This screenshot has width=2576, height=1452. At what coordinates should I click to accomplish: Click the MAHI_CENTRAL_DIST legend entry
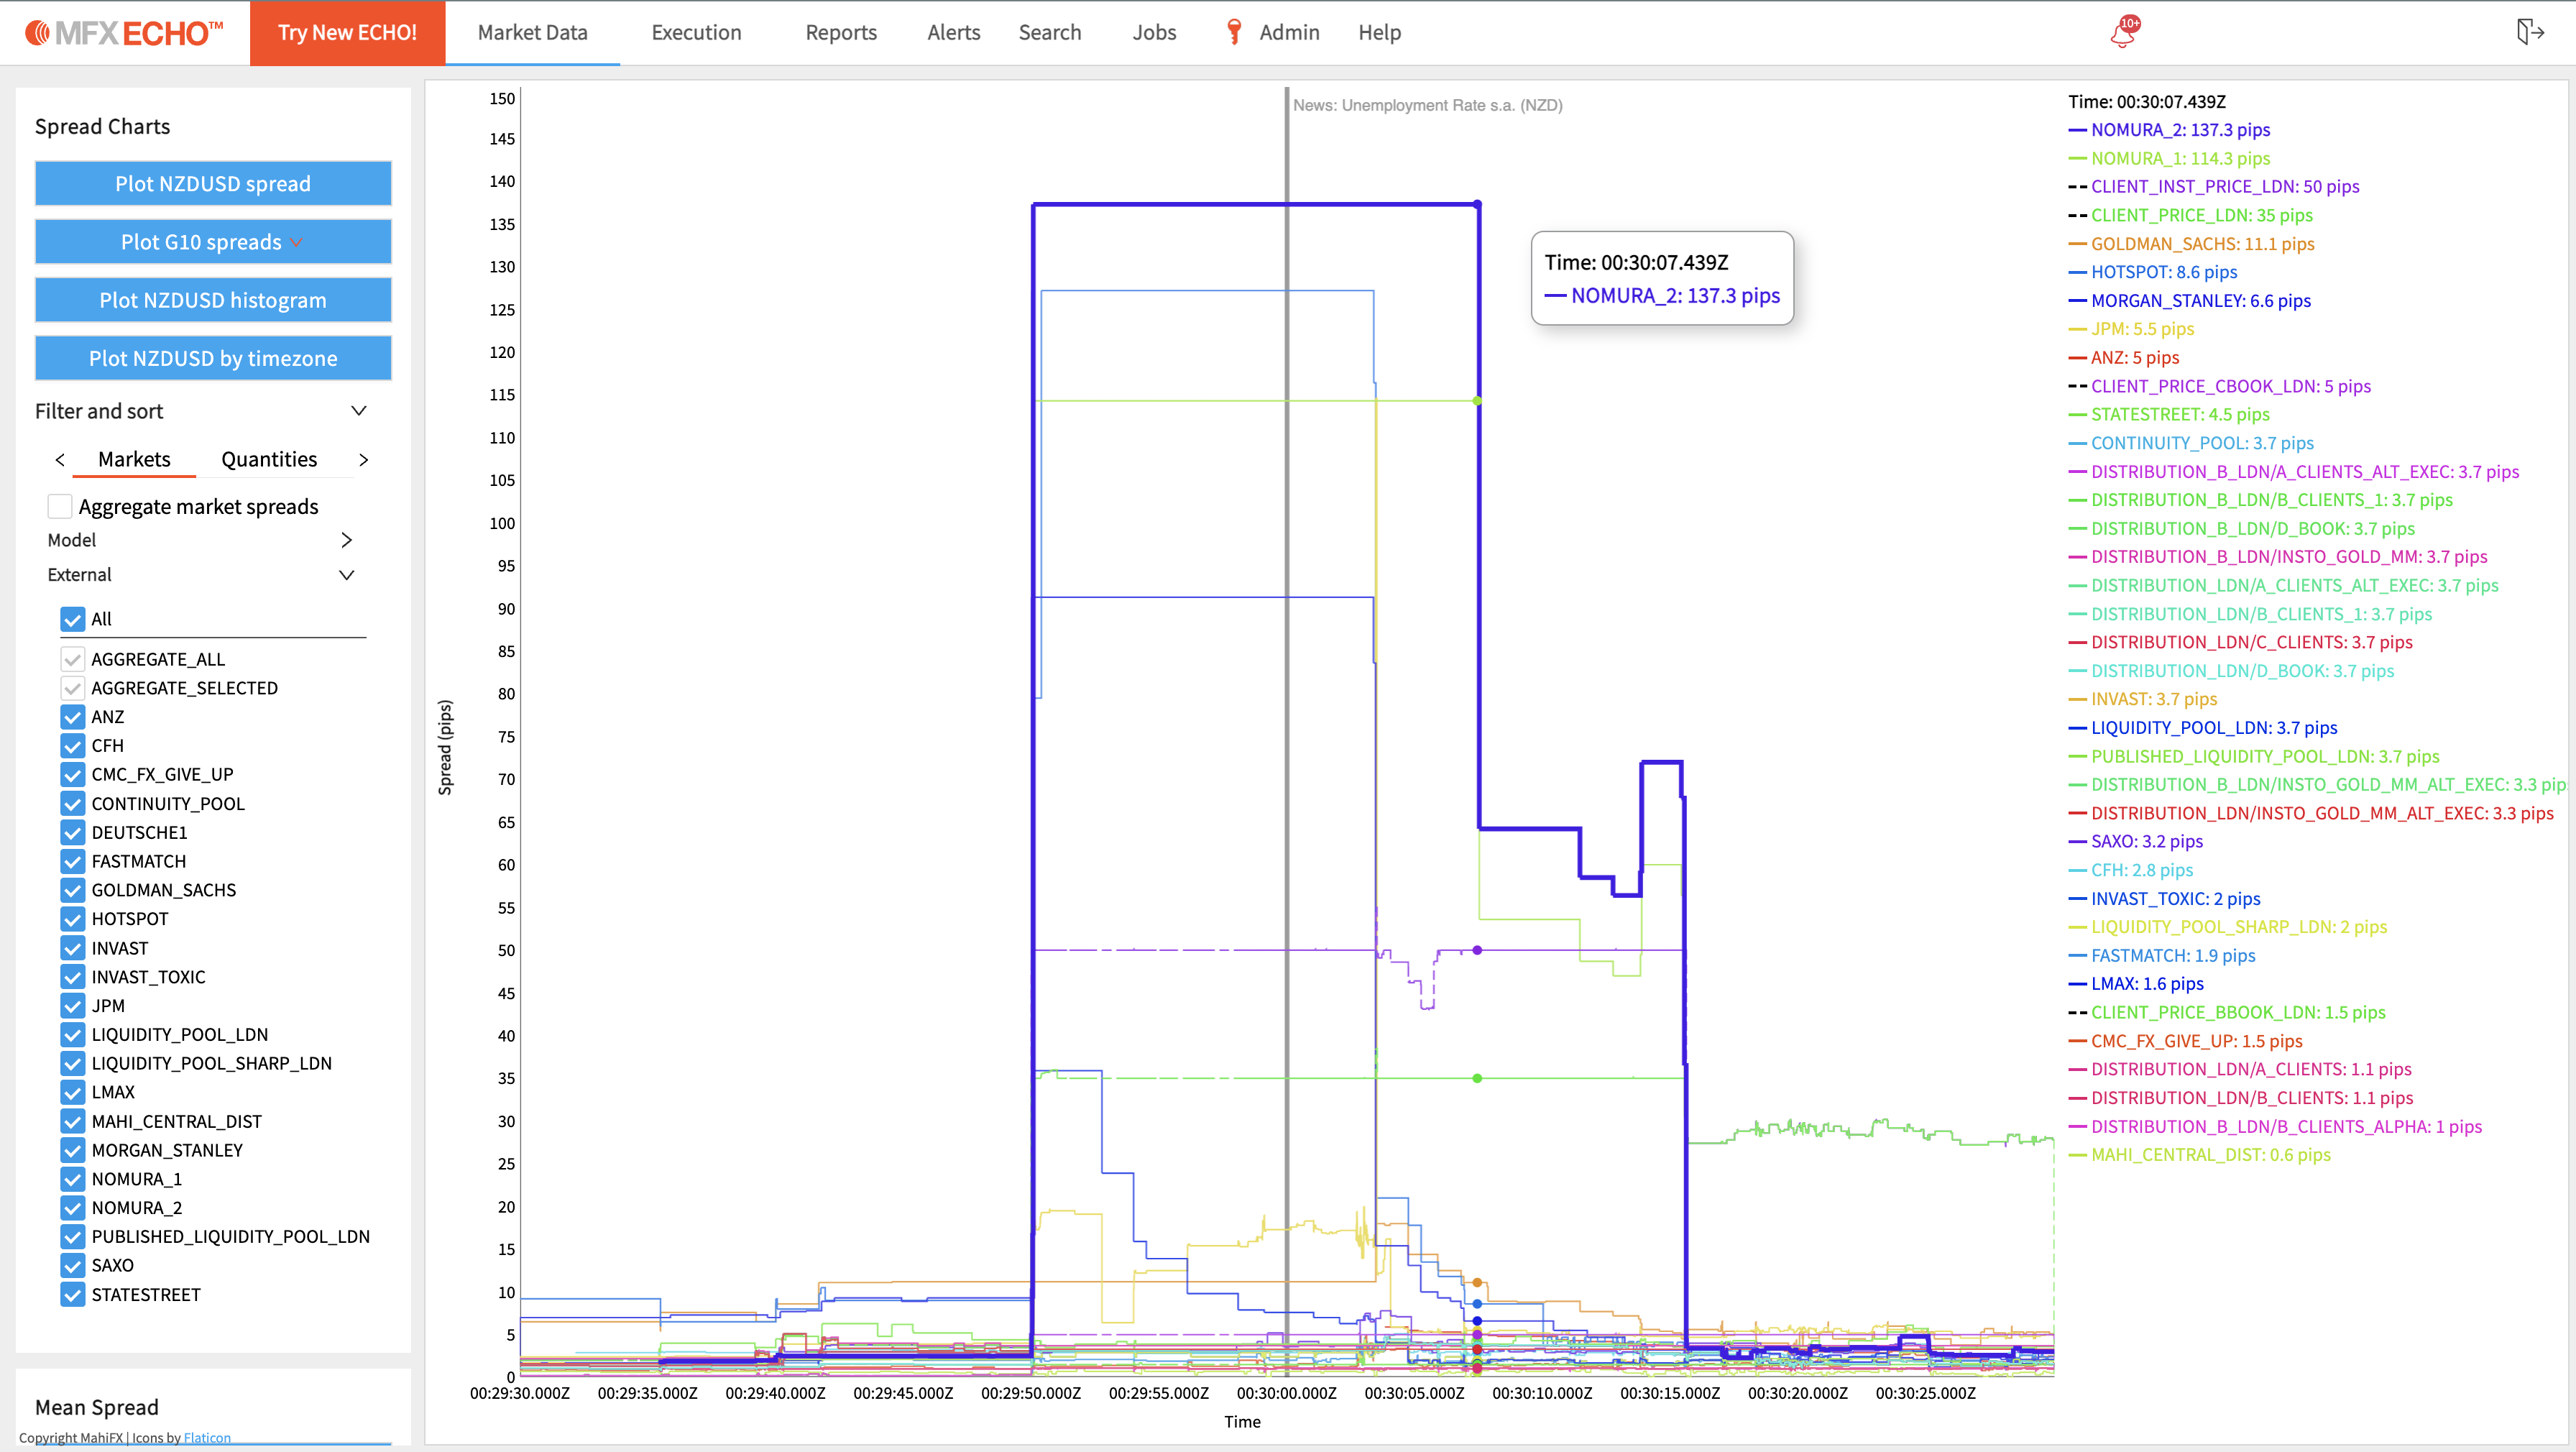tap(2199, 1155)
